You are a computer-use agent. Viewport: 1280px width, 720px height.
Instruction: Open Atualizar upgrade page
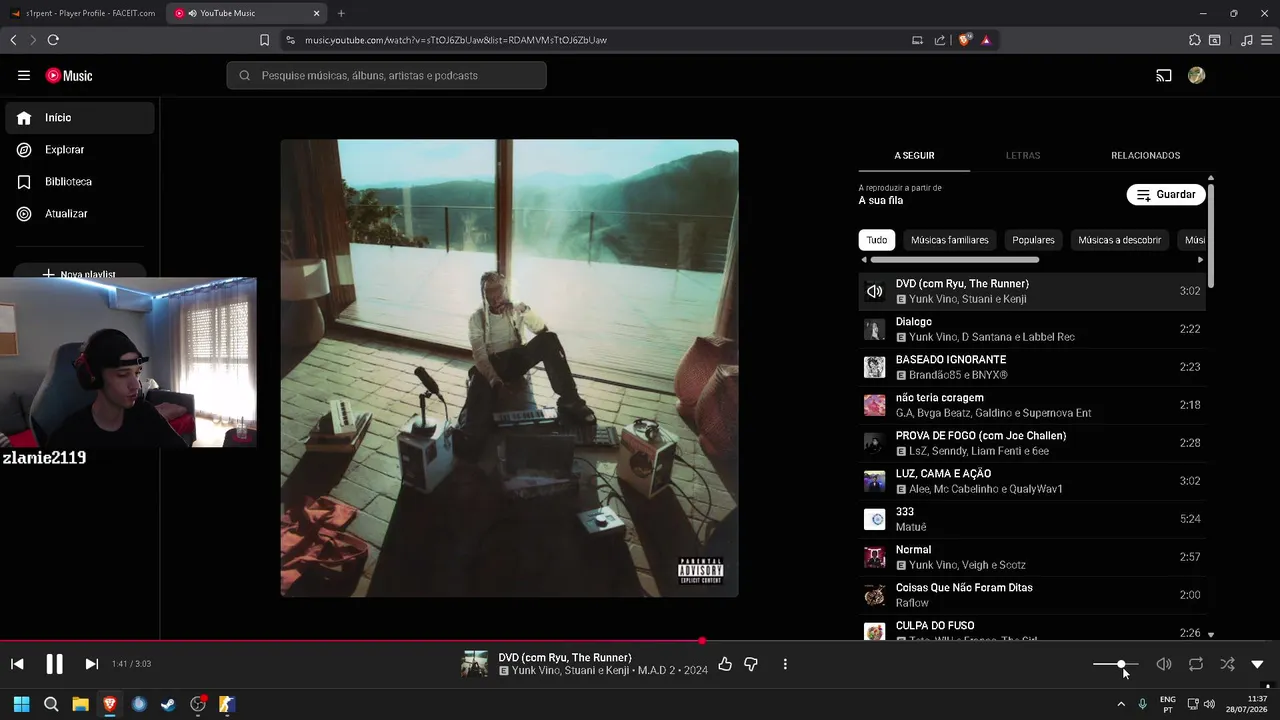point(80,213)
